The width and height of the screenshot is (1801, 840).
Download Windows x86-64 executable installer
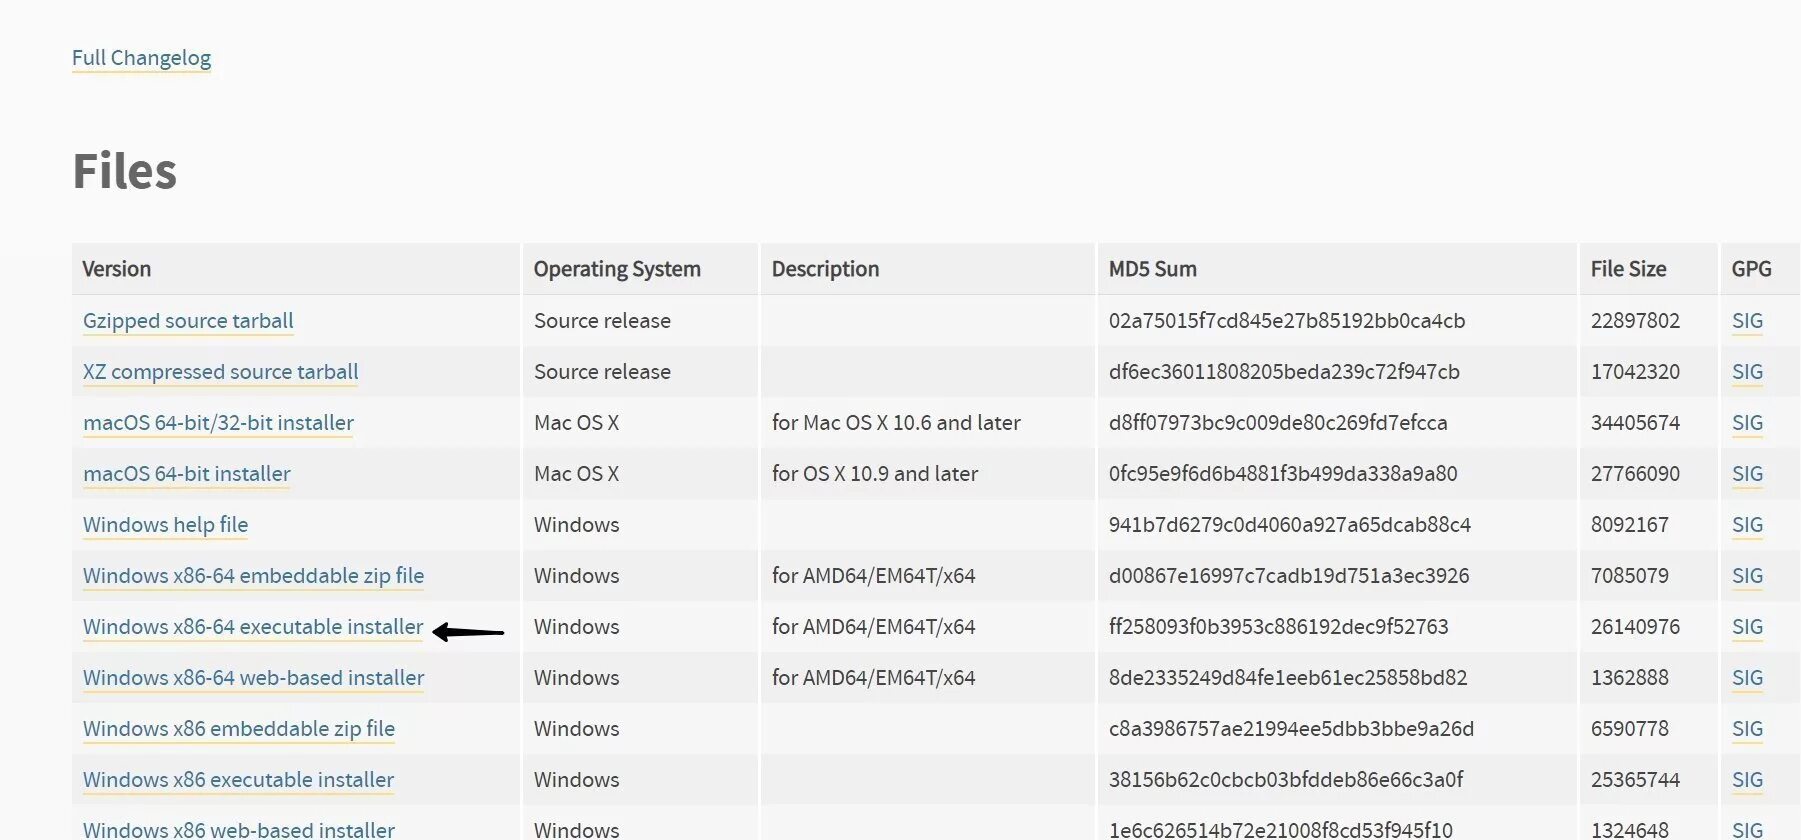coord(253,627)
